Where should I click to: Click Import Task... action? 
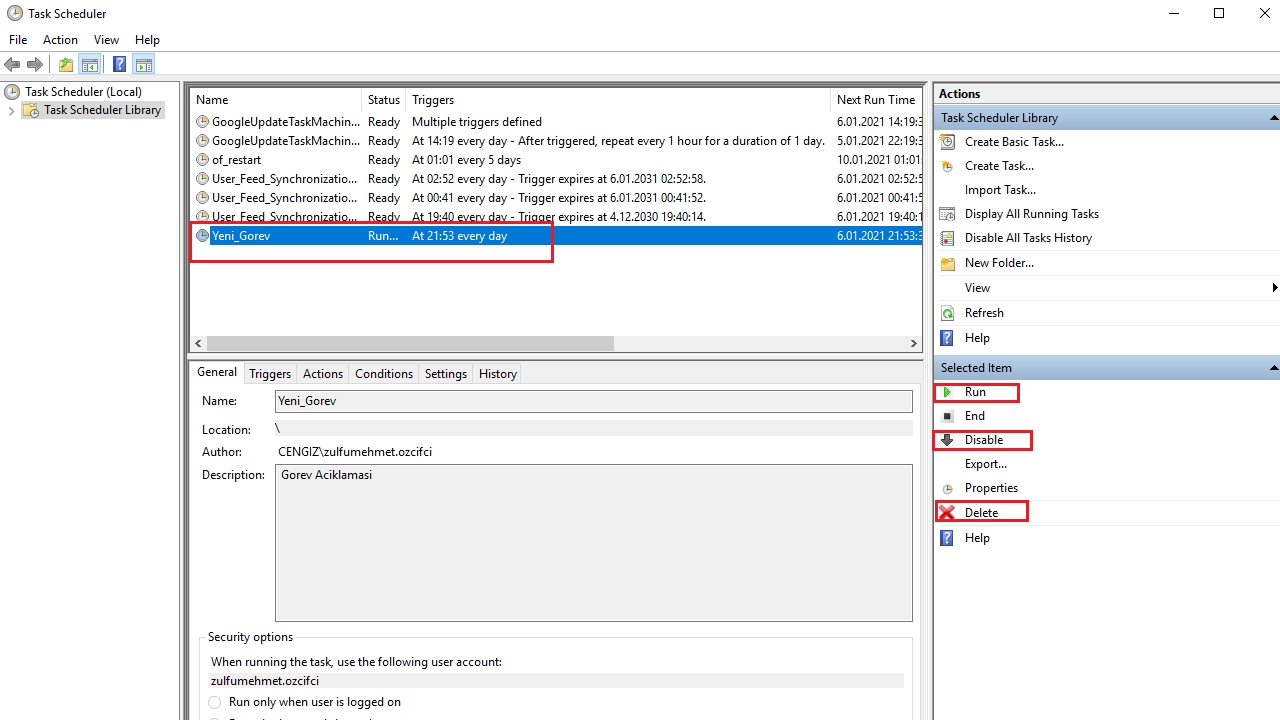pos(999,190)
